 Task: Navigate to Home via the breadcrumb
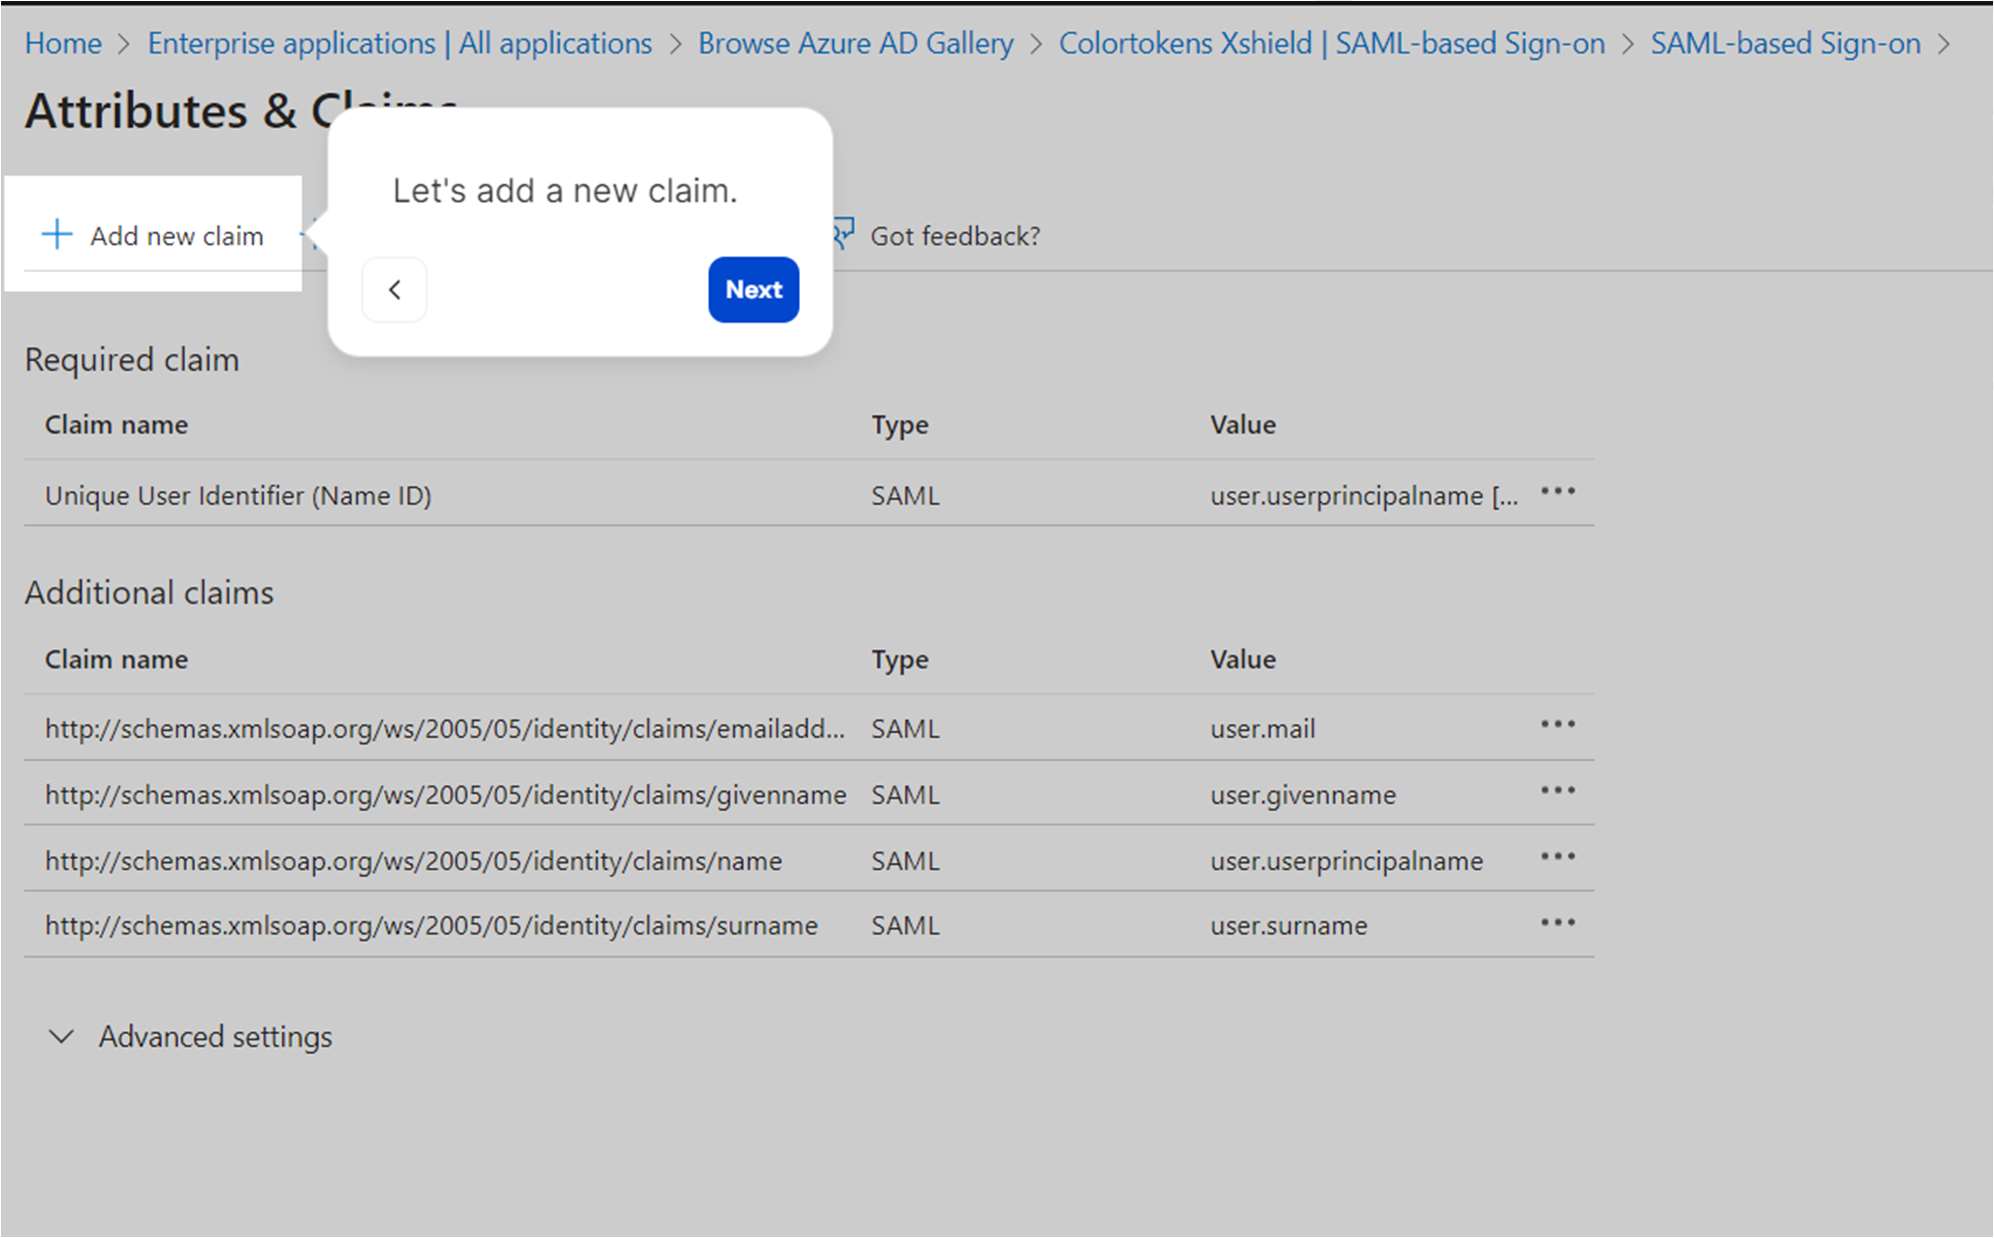coord(63,43)
